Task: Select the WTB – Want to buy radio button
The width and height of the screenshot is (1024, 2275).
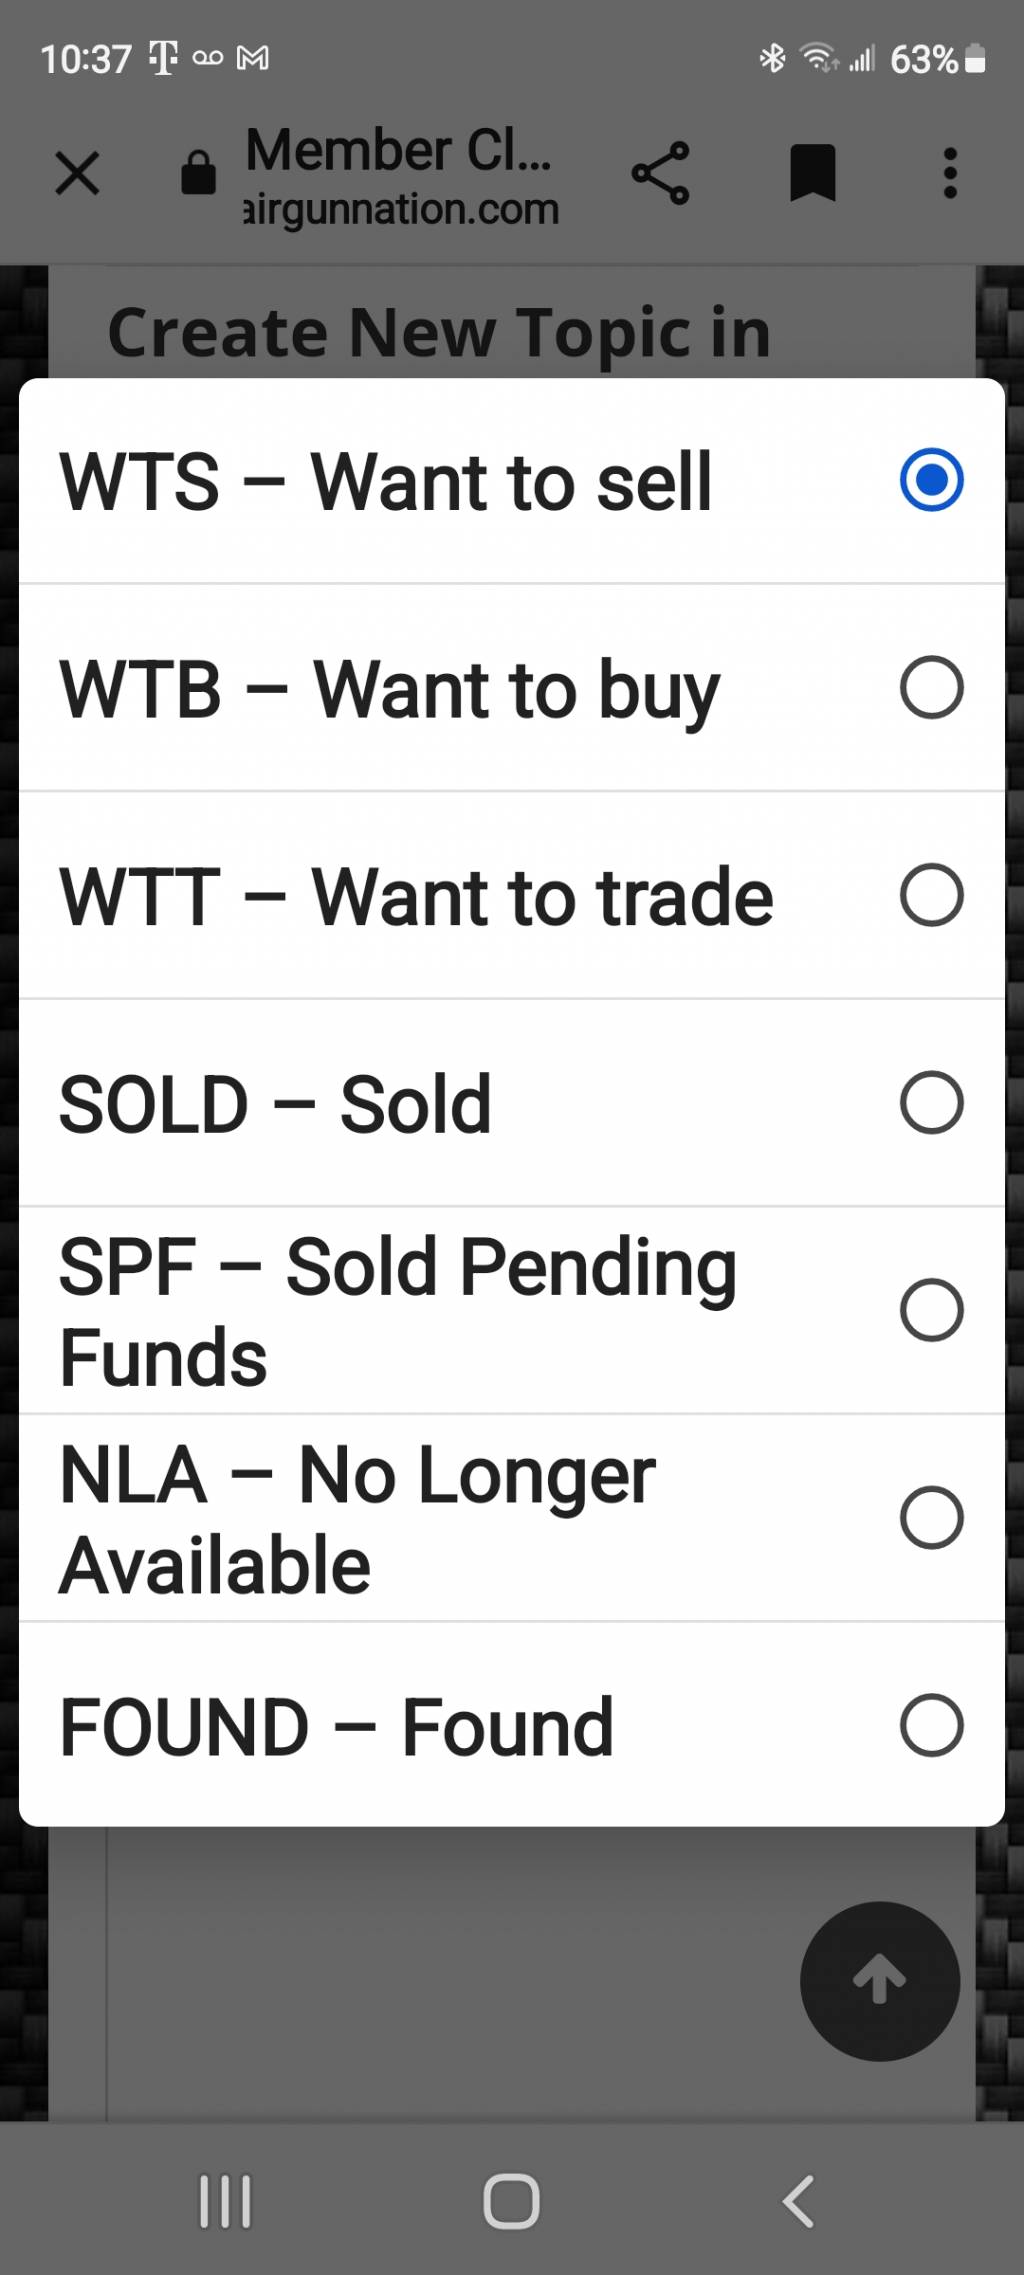Action: (x=931, y=687)
